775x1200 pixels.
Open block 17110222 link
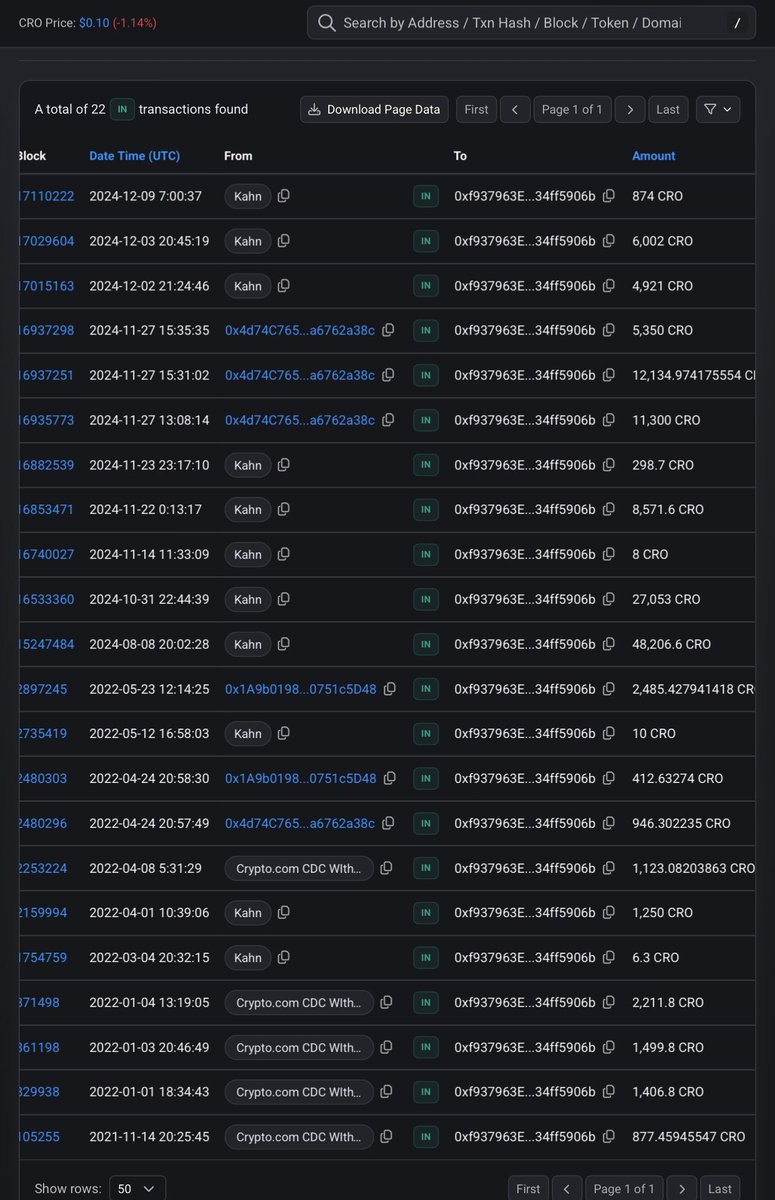46,196
